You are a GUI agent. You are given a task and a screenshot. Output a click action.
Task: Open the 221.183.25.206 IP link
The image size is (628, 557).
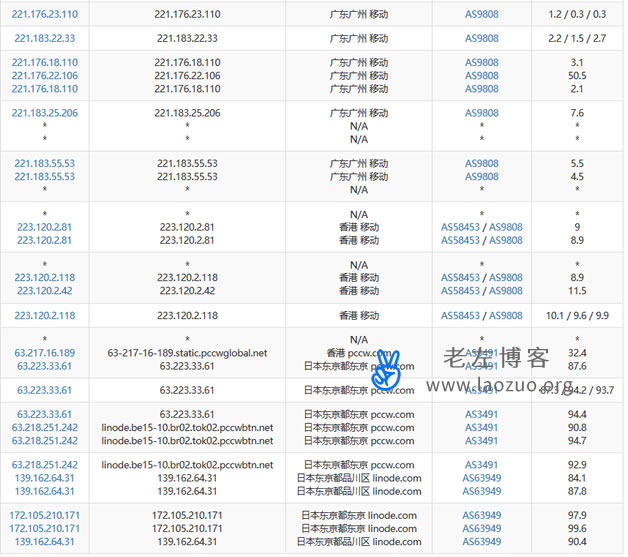coord(45,113)
